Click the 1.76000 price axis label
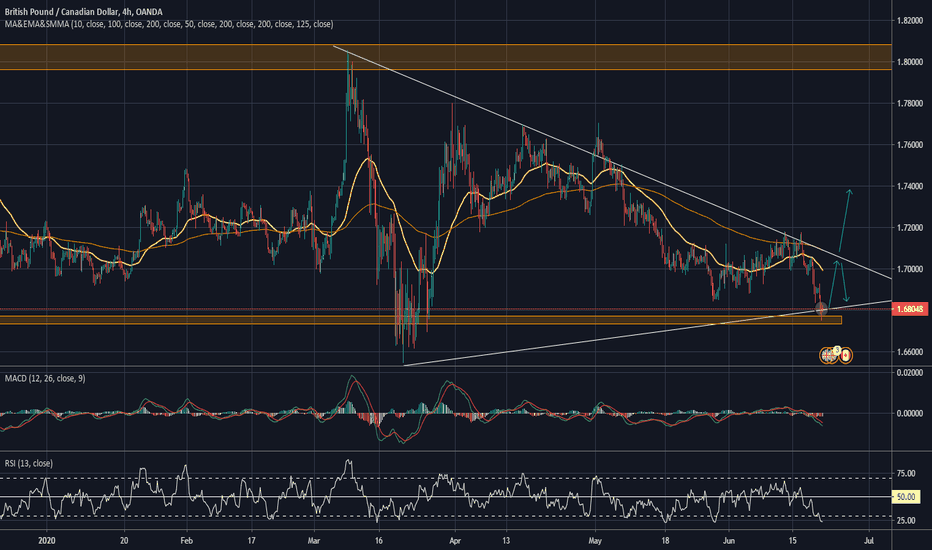 tap(909, 145)
